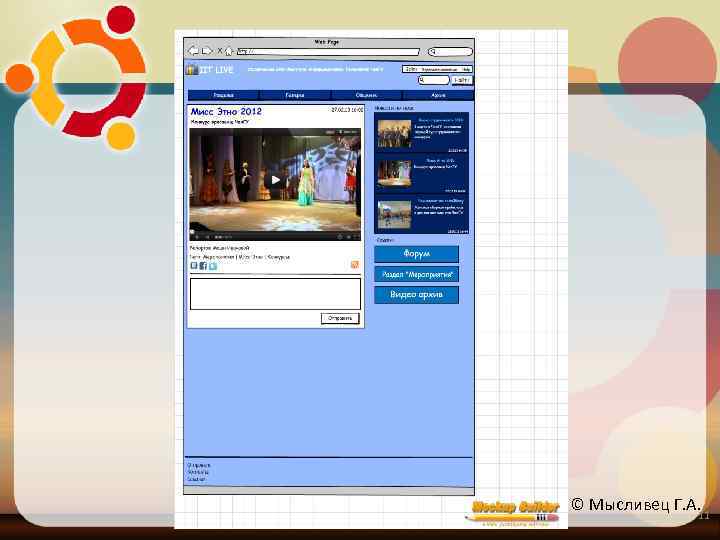
Task: Click the comment text area
Action: pyautogui.click(x=276, y=294)
